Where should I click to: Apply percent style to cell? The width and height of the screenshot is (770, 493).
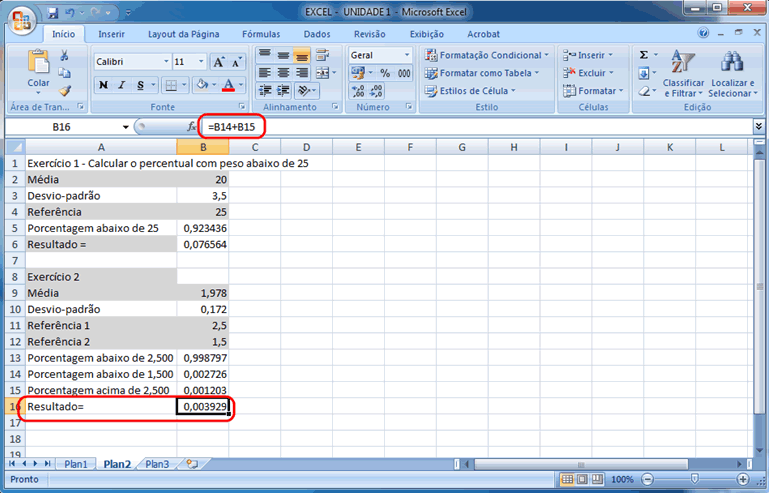point(384,73)
